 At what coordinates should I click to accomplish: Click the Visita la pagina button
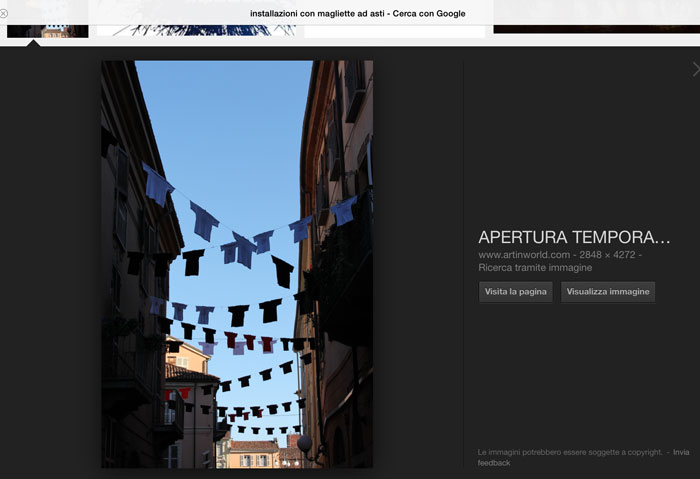(x=516, y=292)
